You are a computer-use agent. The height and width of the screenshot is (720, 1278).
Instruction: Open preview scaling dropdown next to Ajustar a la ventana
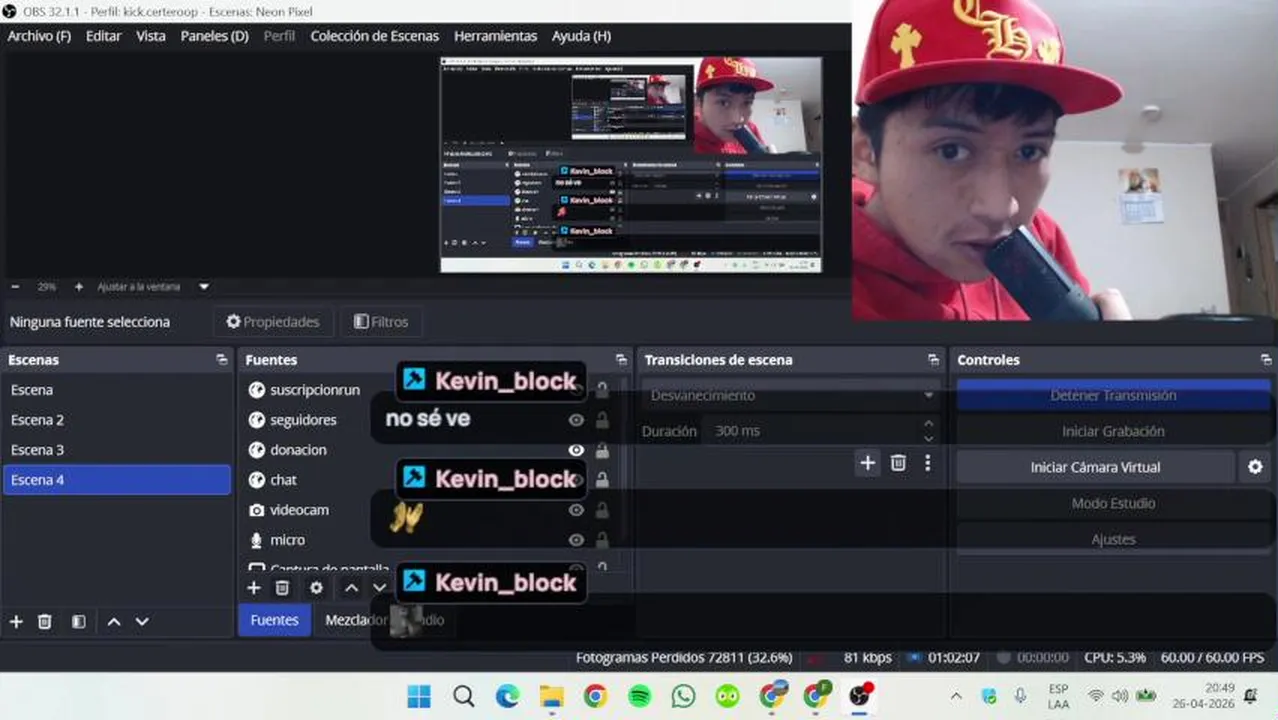[x=204, y=286]
